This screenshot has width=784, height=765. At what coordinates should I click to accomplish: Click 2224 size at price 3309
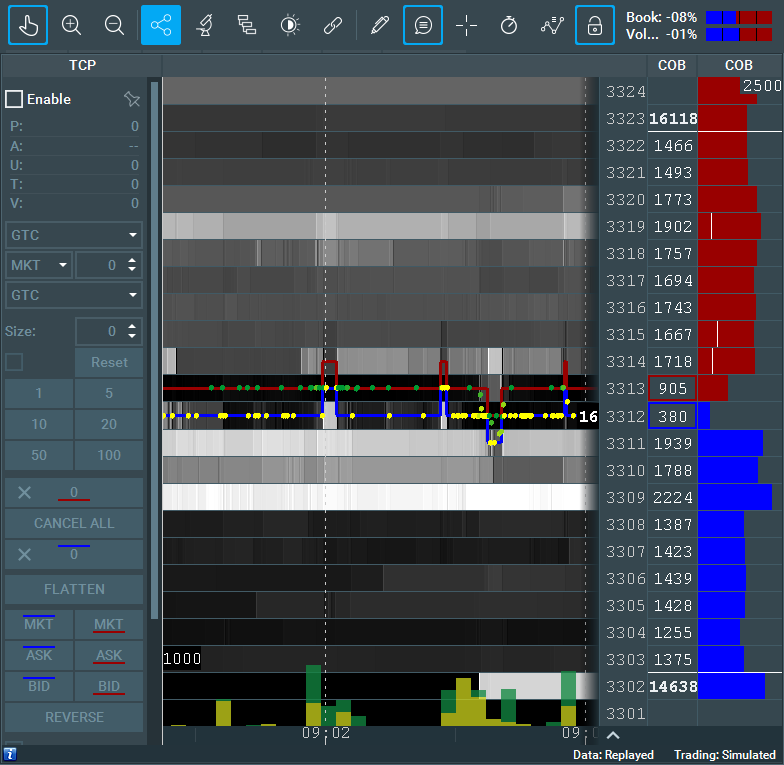(673, 498)
